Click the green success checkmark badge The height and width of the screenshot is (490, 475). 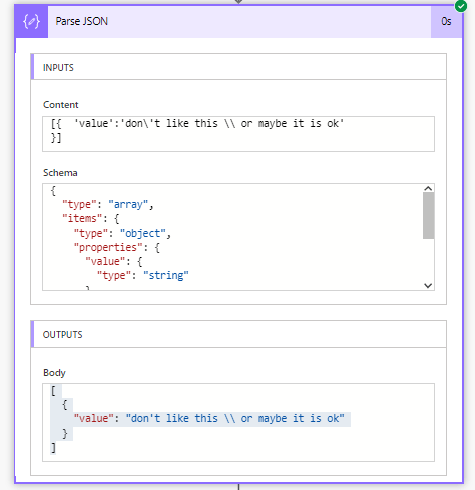[461, 6]
